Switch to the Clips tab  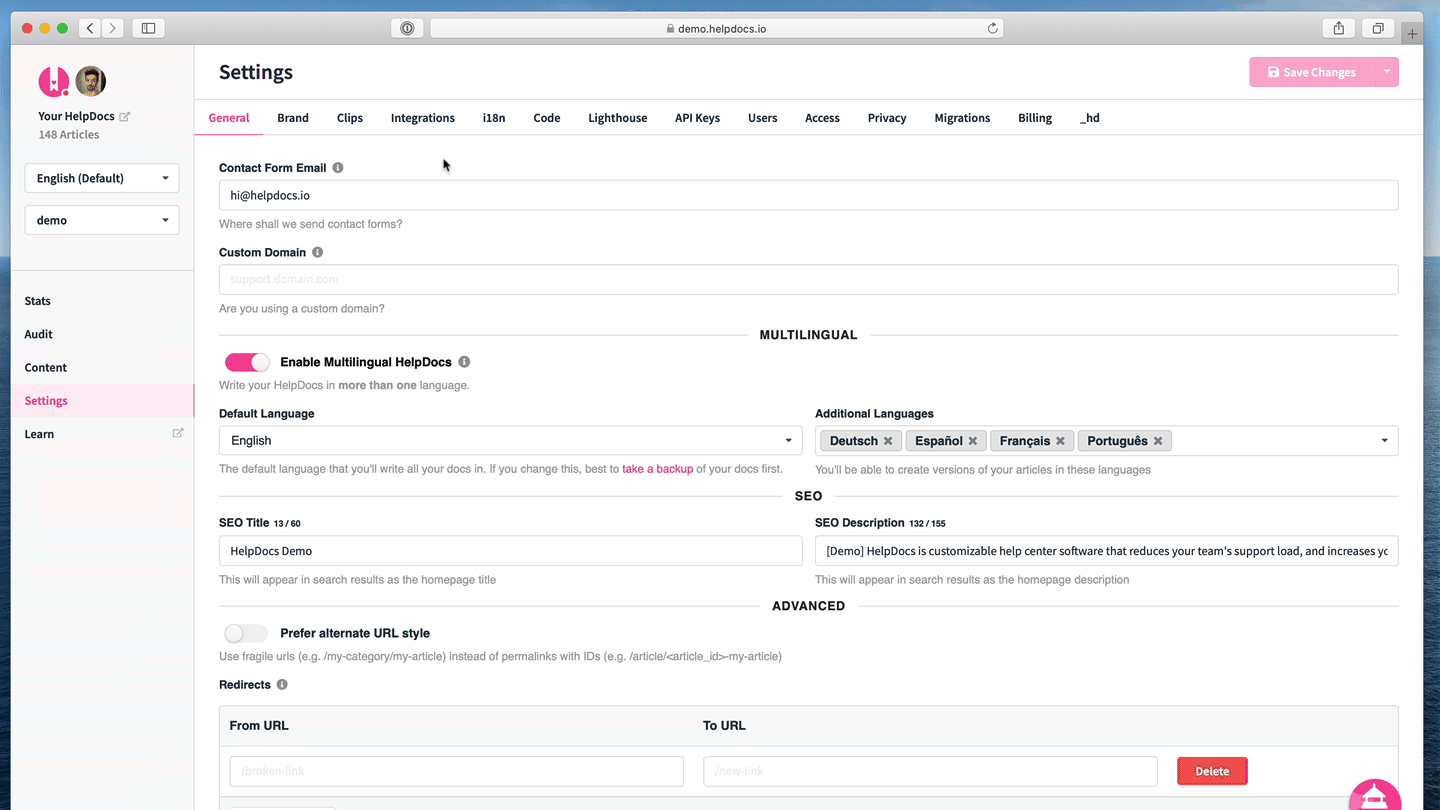(350, 118)
